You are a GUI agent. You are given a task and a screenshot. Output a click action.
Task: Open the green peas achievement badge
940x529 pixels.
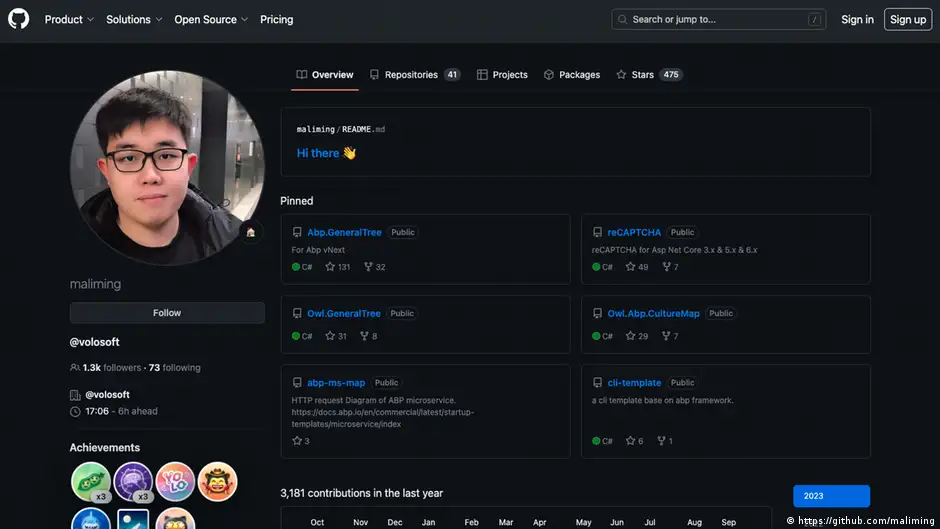coord(90,481)
